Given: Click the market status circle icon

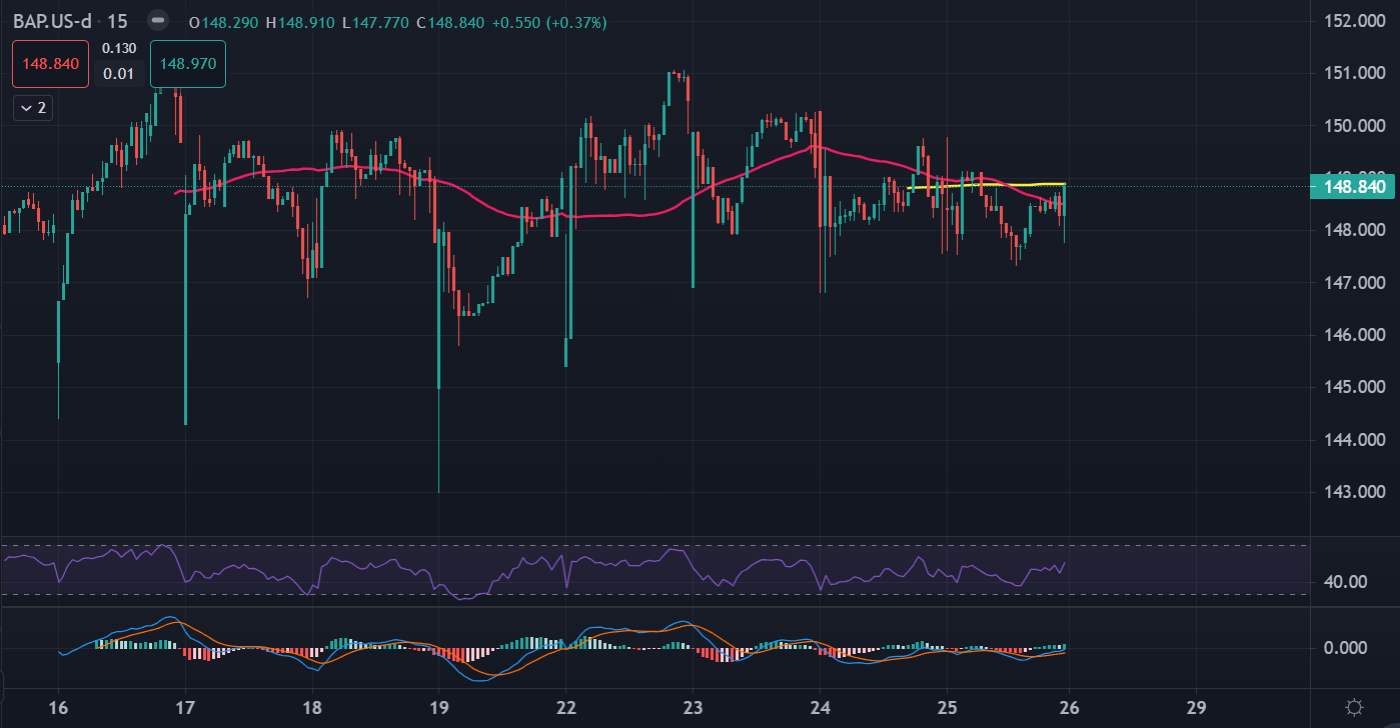Looking at the screenshot, I should coord(157,21).
